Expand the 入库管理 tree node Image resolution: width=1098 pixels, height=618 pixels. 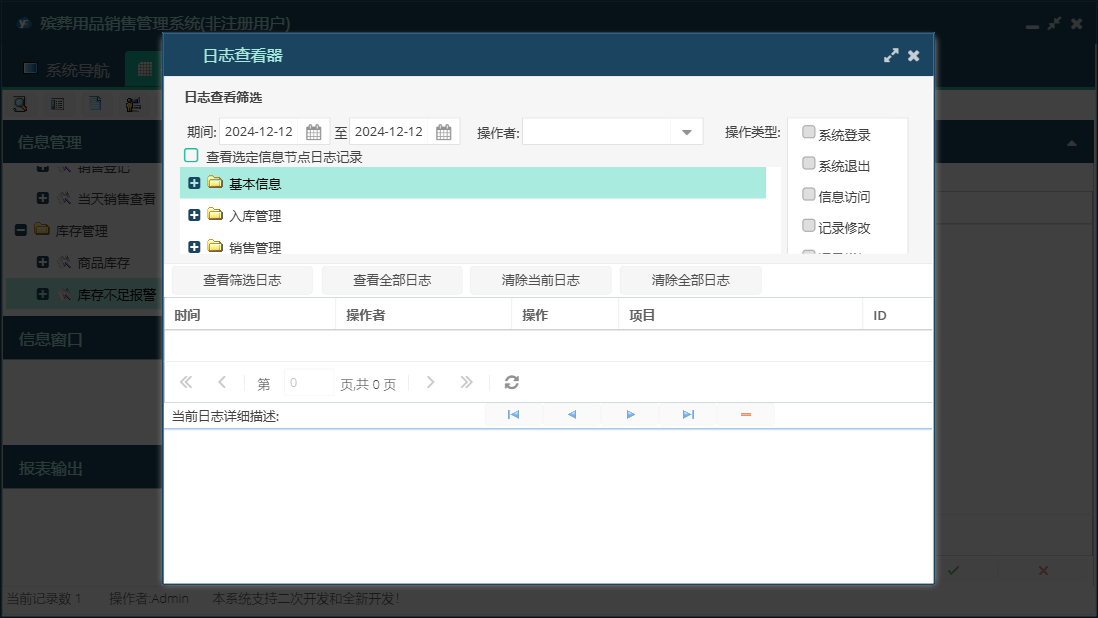tap(194, 215)
